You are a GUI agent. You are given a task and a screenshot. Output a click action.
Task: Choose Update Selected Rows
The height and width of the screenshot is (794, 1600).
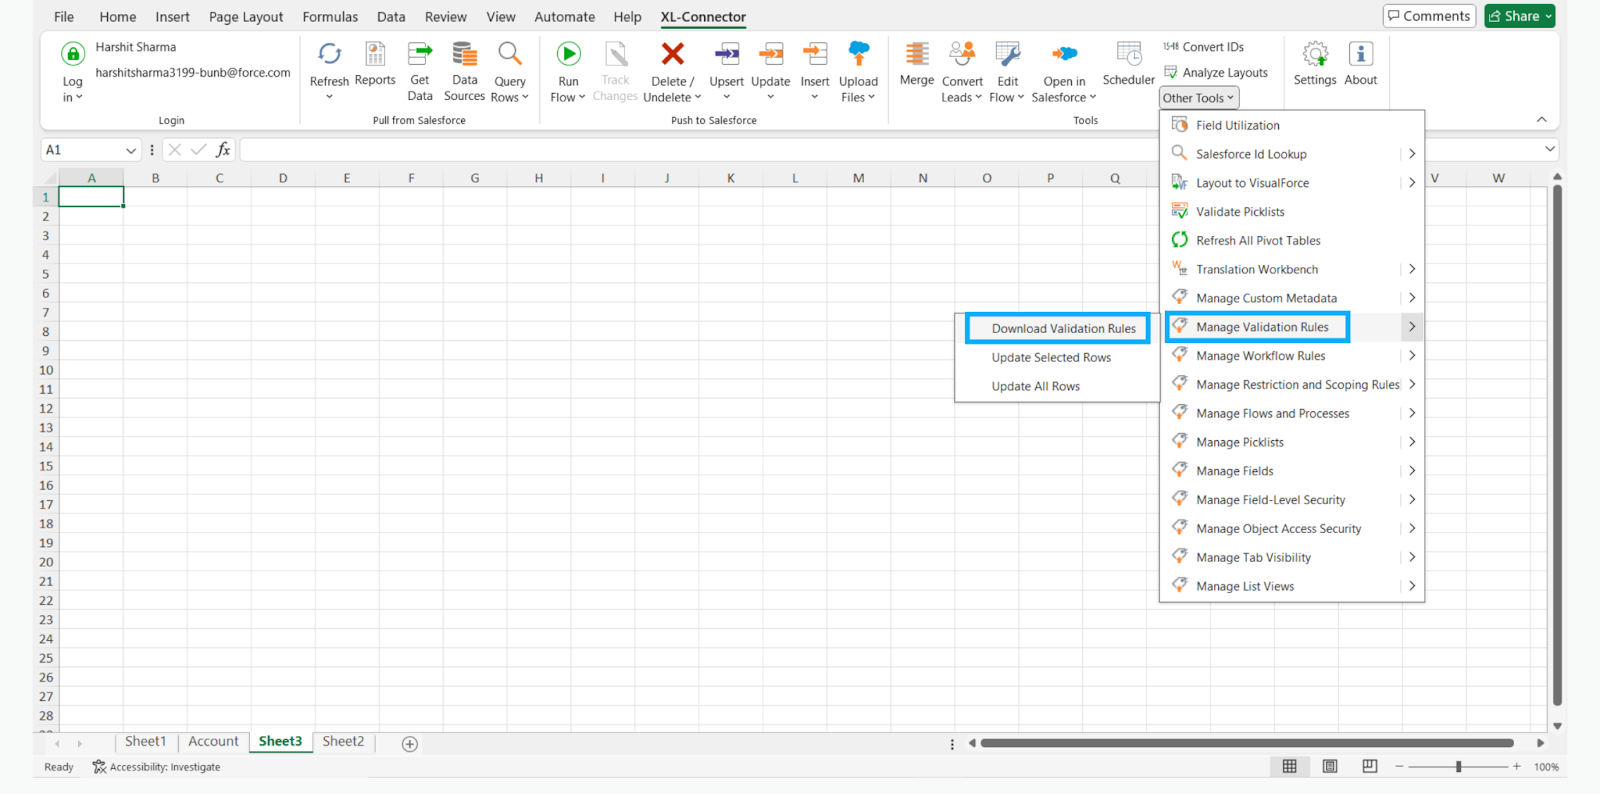pyautogui.click(x=1058, y=357)
